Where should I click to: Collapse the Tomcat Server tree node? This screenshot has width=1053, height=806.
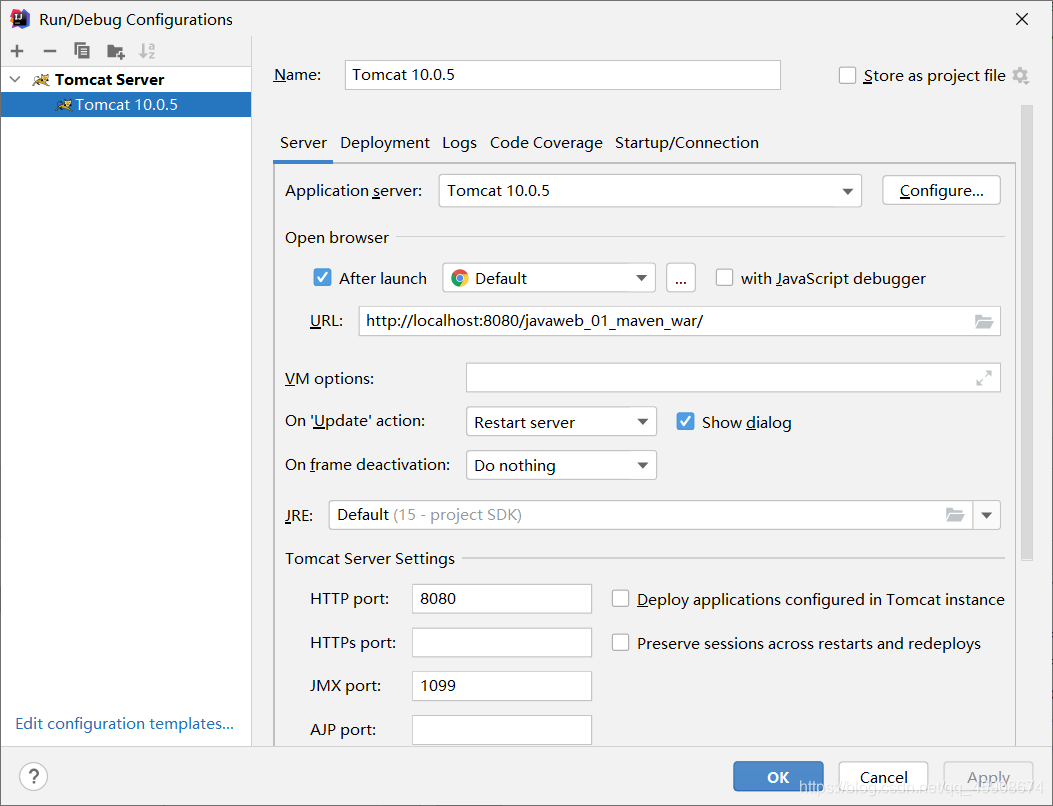tap(15, 79)
